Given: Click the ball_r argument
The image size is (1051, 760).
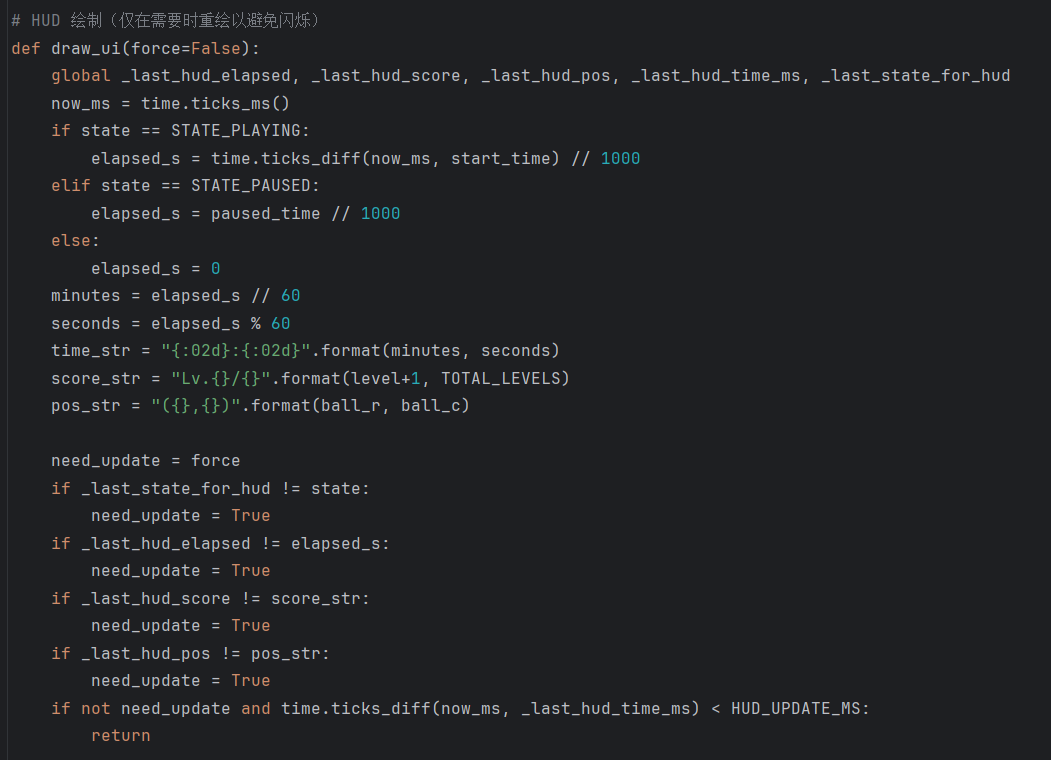Looking at the screenshot, I should click(x=356, y=406).
